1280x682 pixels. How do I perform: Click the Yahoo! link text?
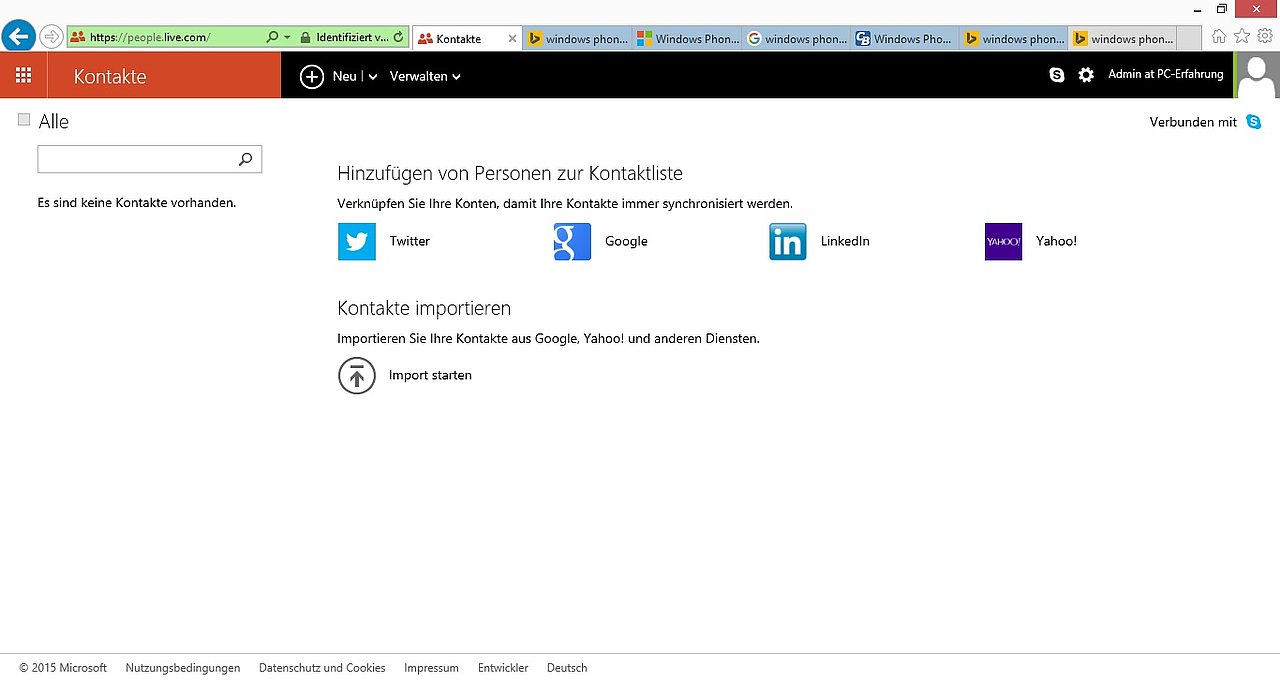[1056, 241]
